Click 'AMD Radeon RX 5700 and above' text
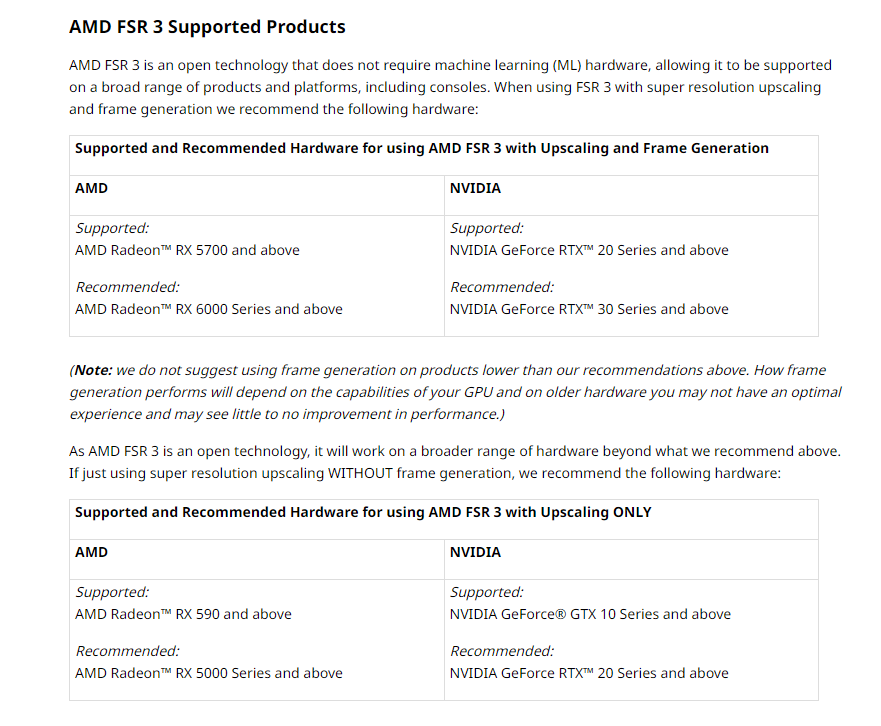The height and width of the screenshot is (726, 881). (187, 250)
